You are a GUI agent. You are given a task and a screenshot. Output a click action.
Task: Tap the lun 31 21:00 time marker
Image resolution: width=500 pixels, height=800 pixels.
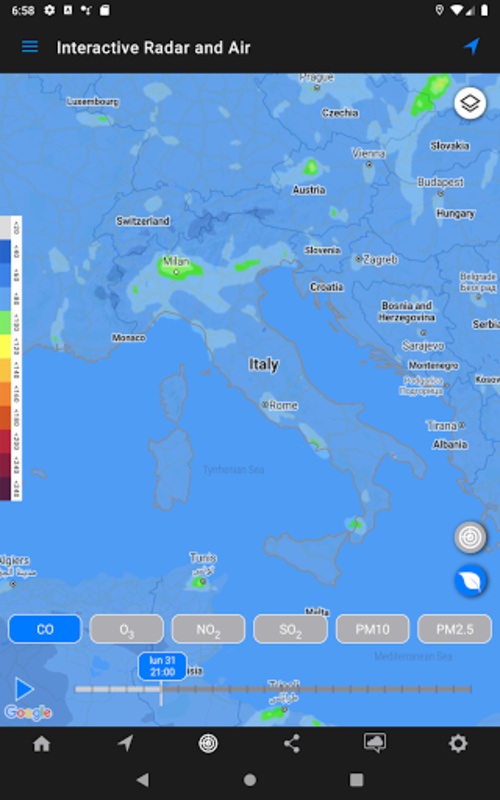[162, 666]
